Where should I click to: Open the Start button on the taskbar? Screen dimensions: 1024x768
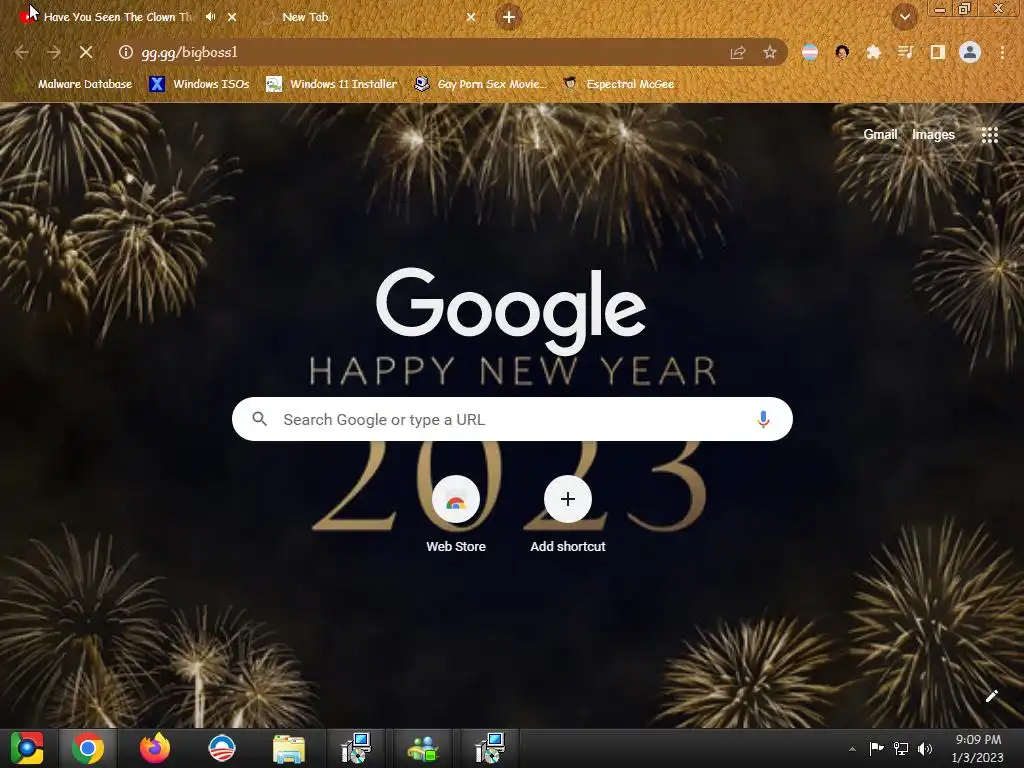27,748
